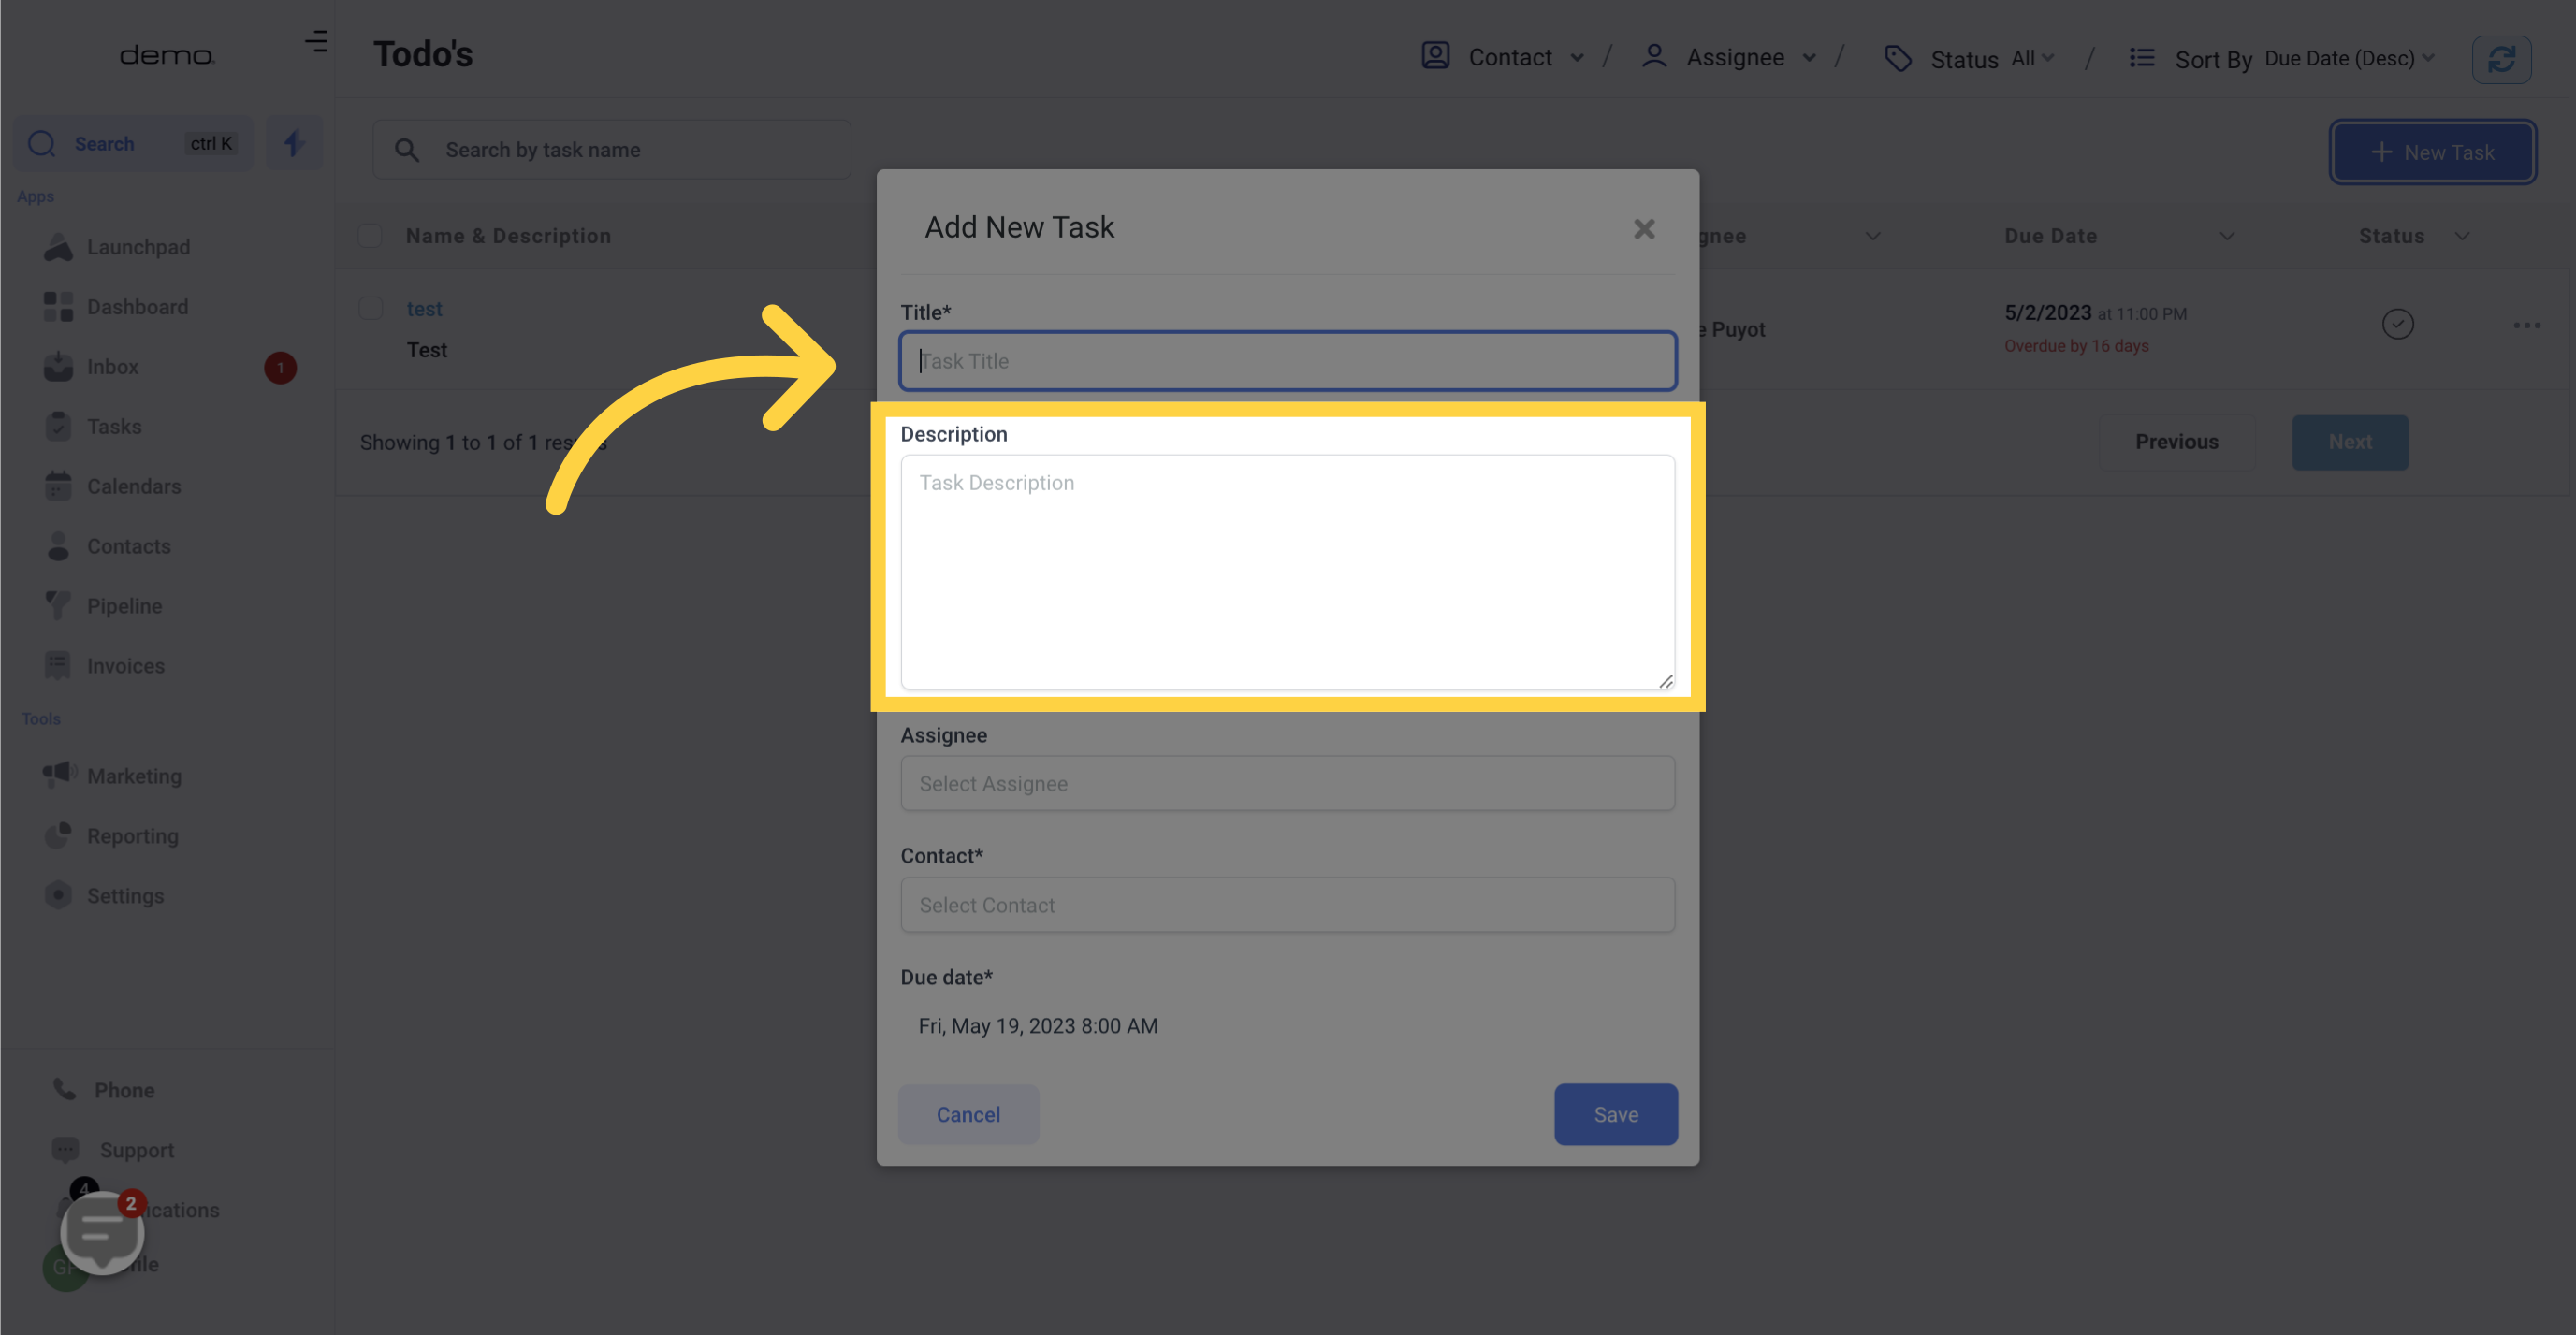Click the Settings gear icon
The width and height of the screenshot is (2576, 1335).
point(58,895)
